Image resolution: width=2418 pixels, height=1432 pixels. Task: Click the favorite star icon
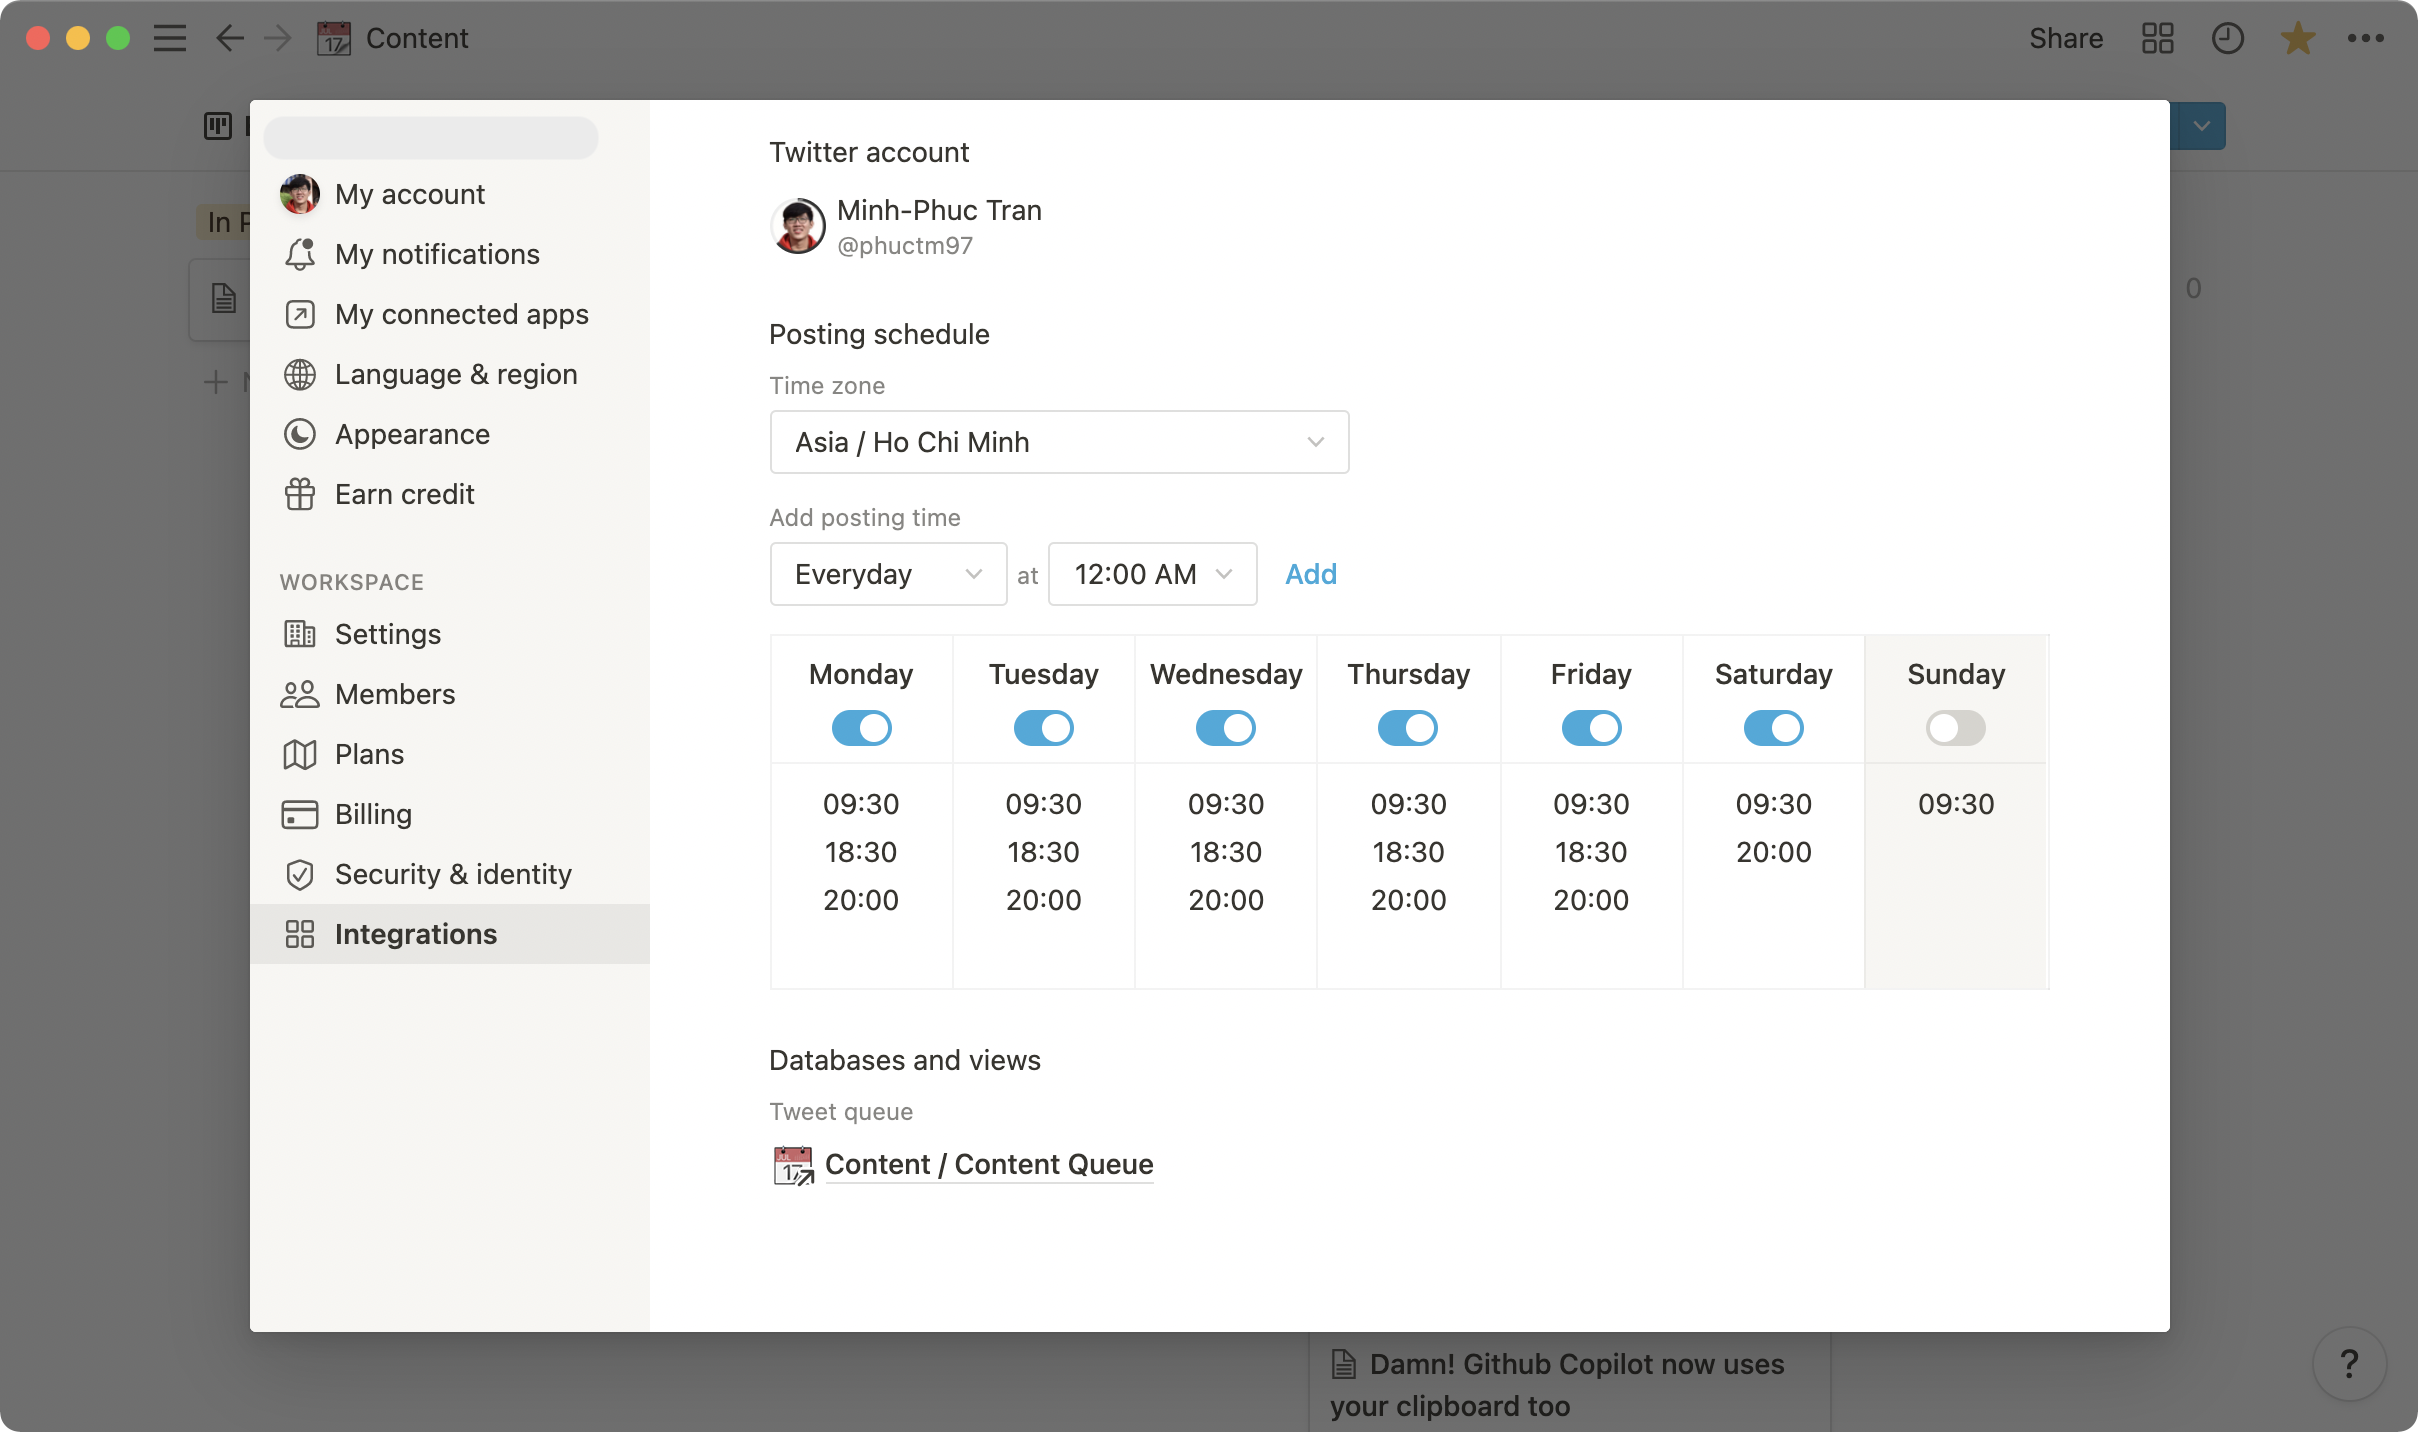2297,39
